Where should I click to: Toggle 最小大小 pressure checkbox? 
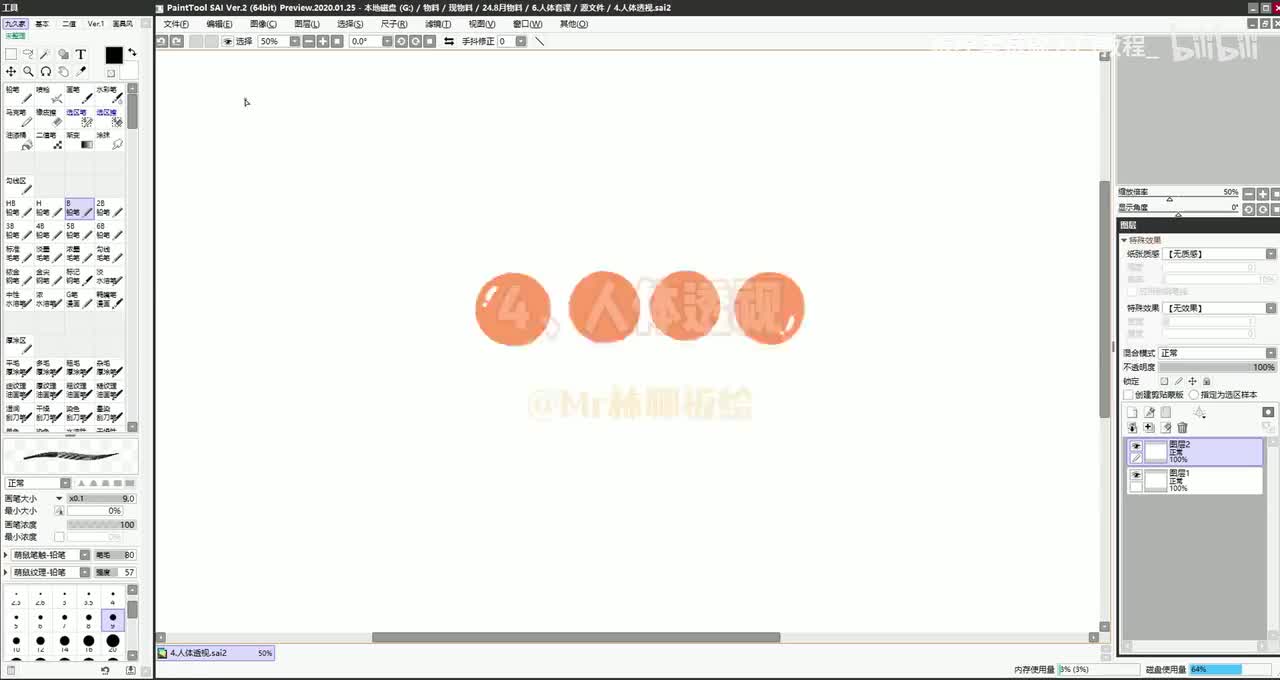click(59, 511)
